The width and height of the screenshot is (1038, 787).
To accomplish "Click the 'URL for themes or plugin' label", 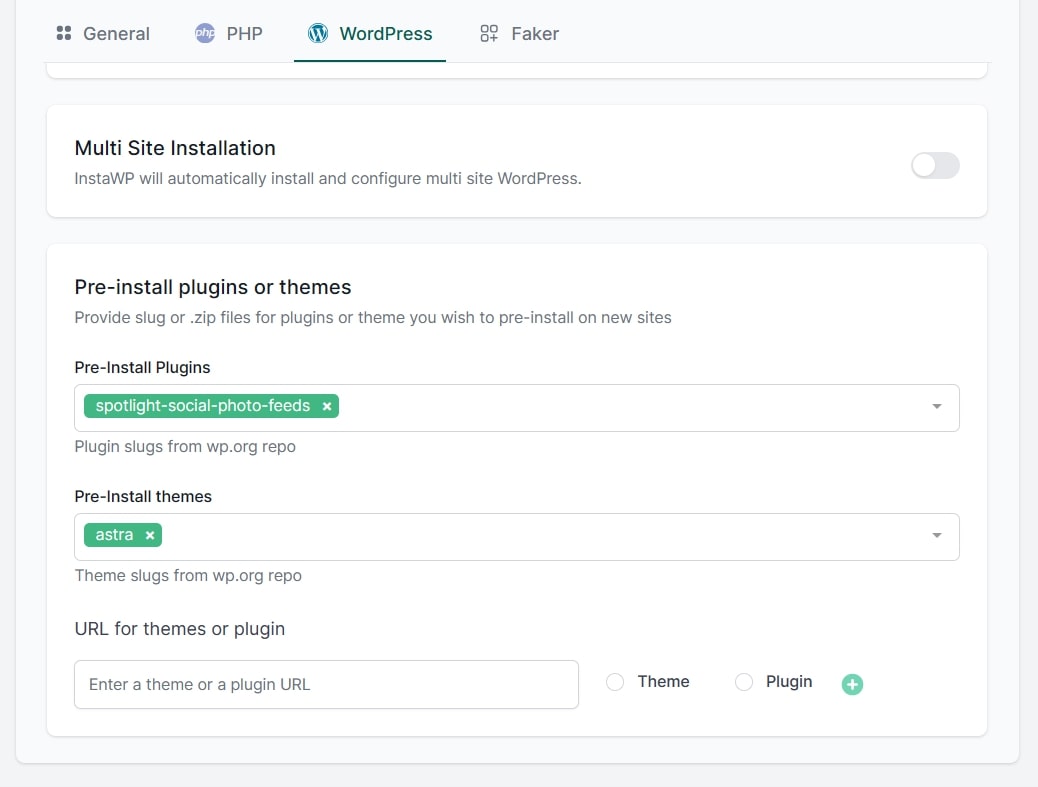I will pyautogui.click(x=179, y=629).
